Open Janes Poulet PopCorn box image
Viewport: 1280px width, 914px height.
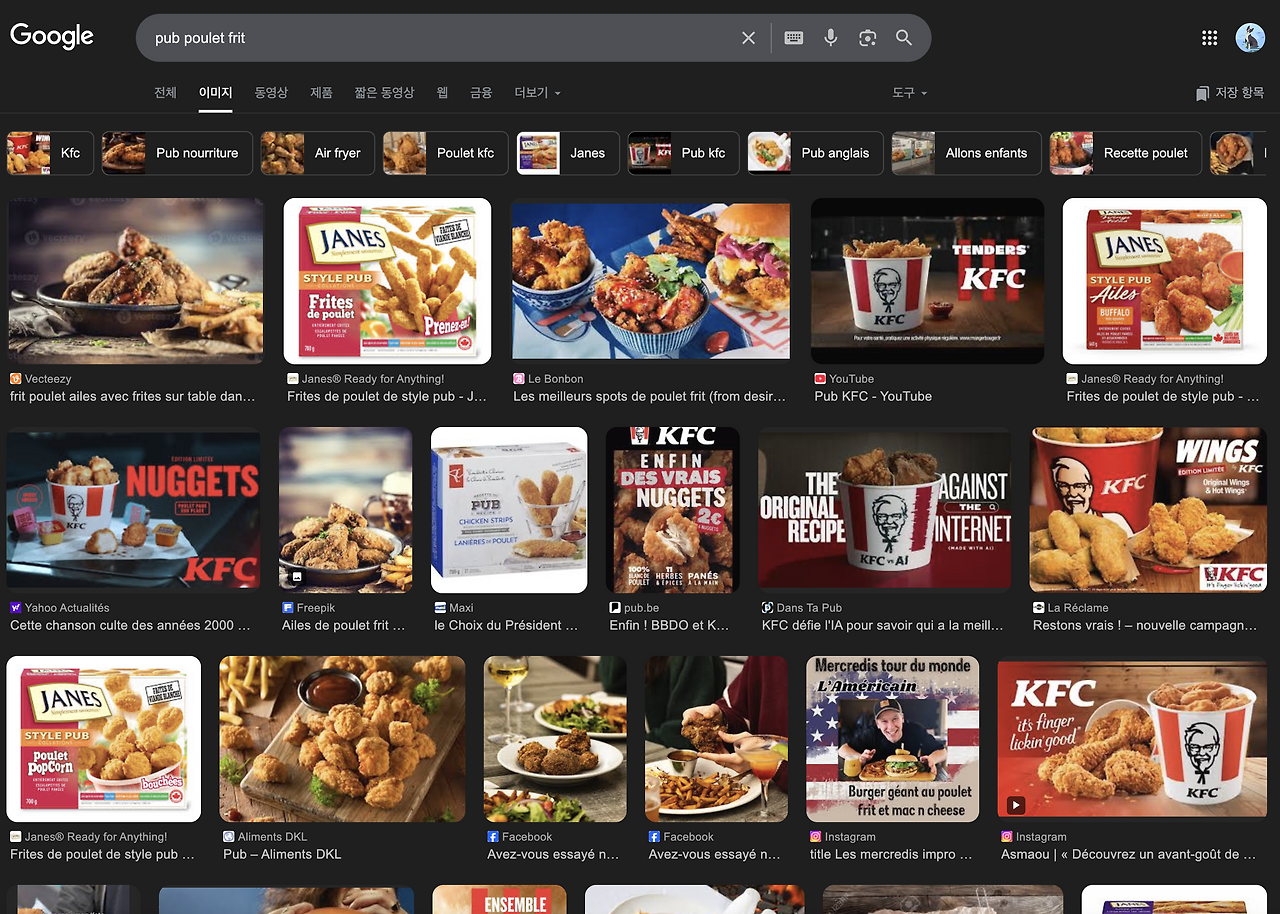click(x=104, y=739)
